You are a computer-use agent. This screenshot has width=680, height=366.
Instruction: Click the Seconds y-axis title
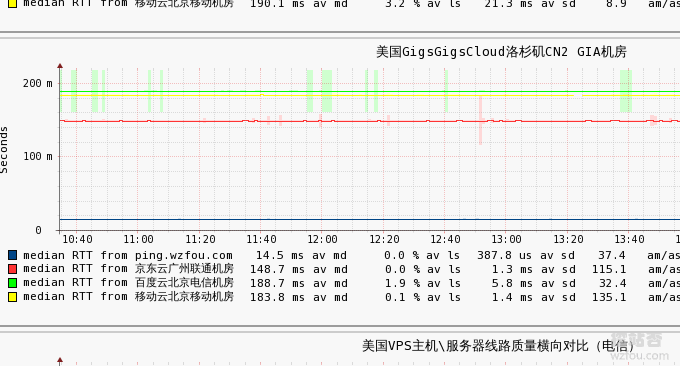click(x=4, y=150)
